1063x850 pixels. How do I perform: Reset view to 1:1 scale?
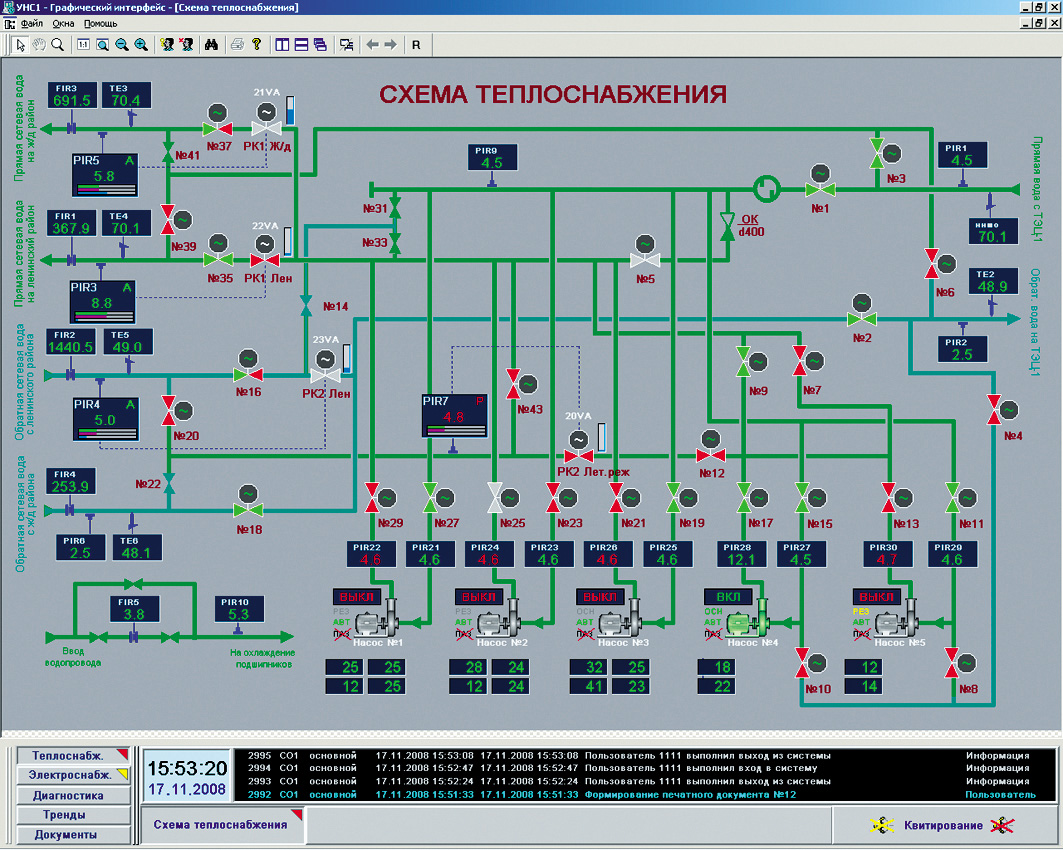[x=83, y=45]
